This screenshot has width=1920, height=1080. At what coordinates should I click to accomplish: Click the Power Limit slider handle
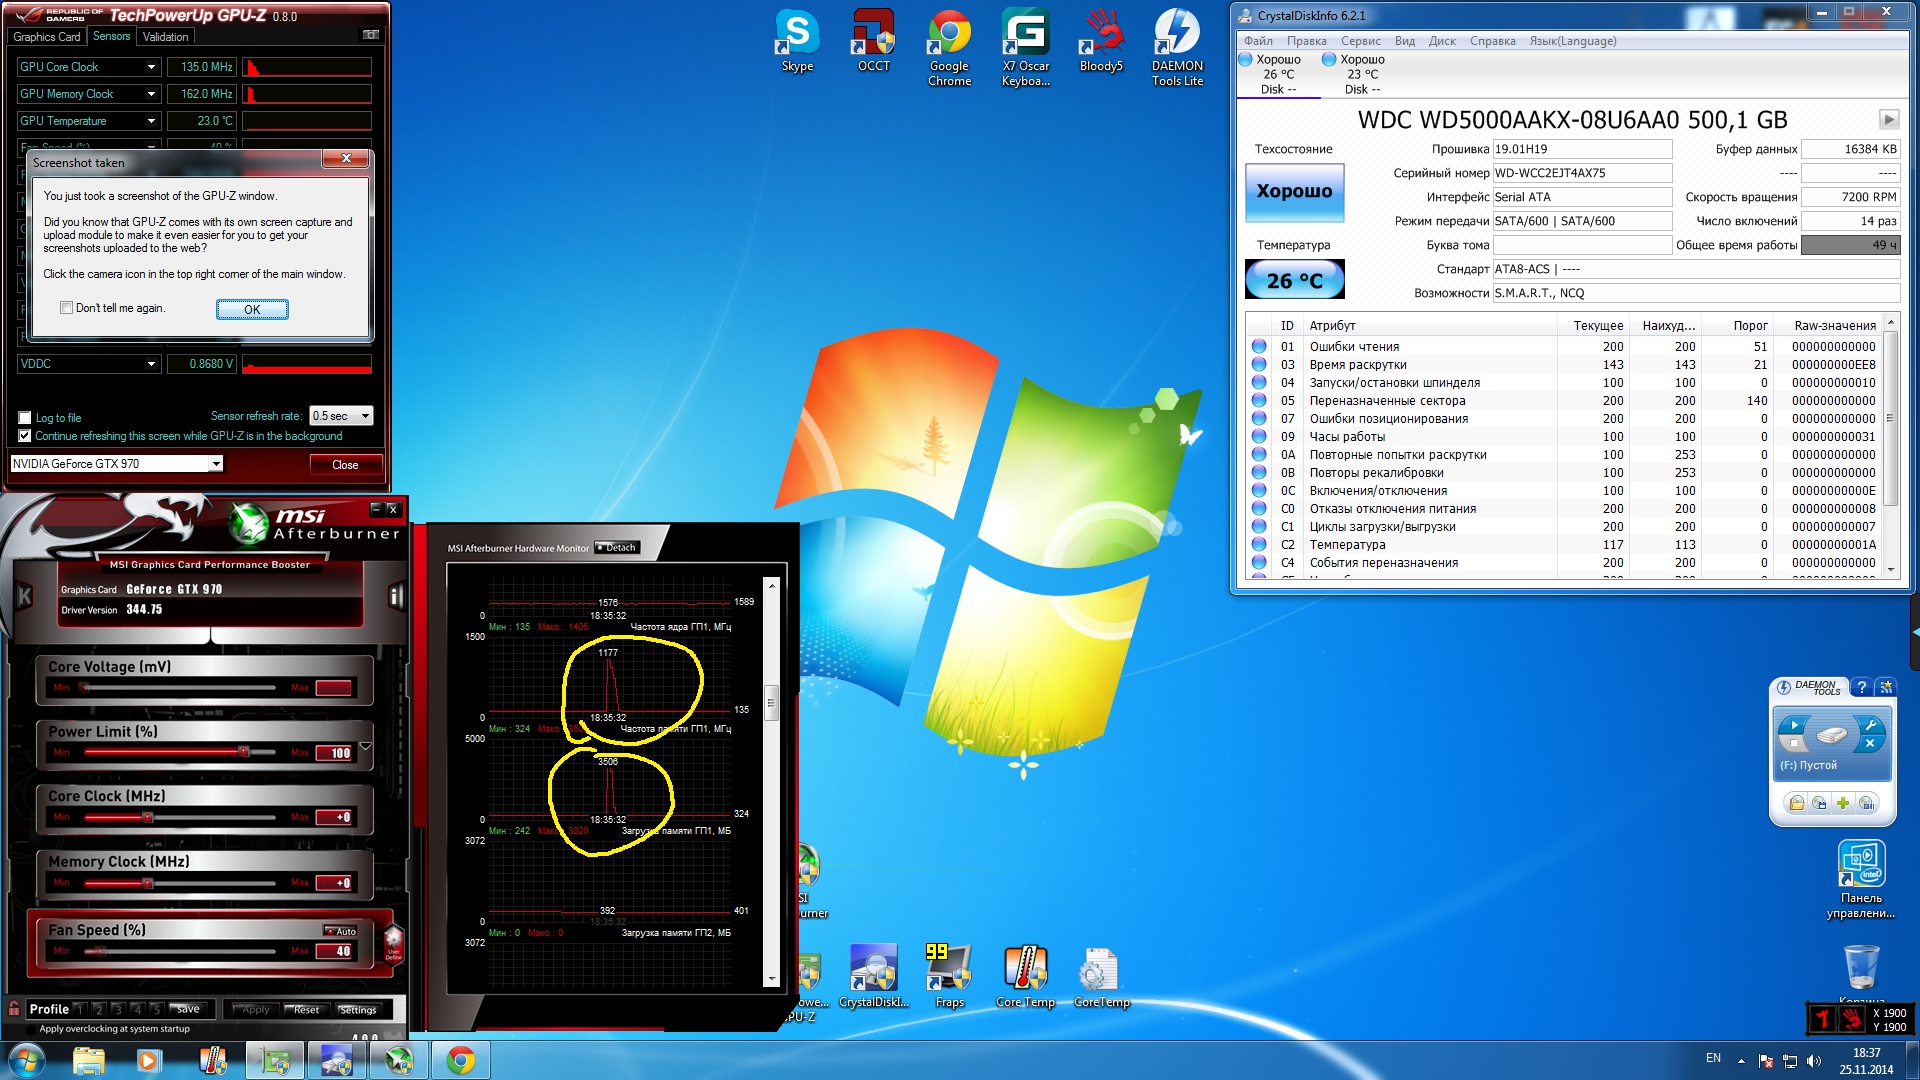pyautogui.click(x=243, y=751)
